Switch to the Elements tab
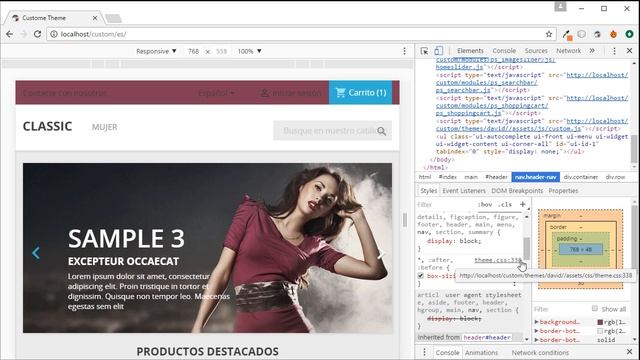 pyautogui.click(x=470, y=51)
